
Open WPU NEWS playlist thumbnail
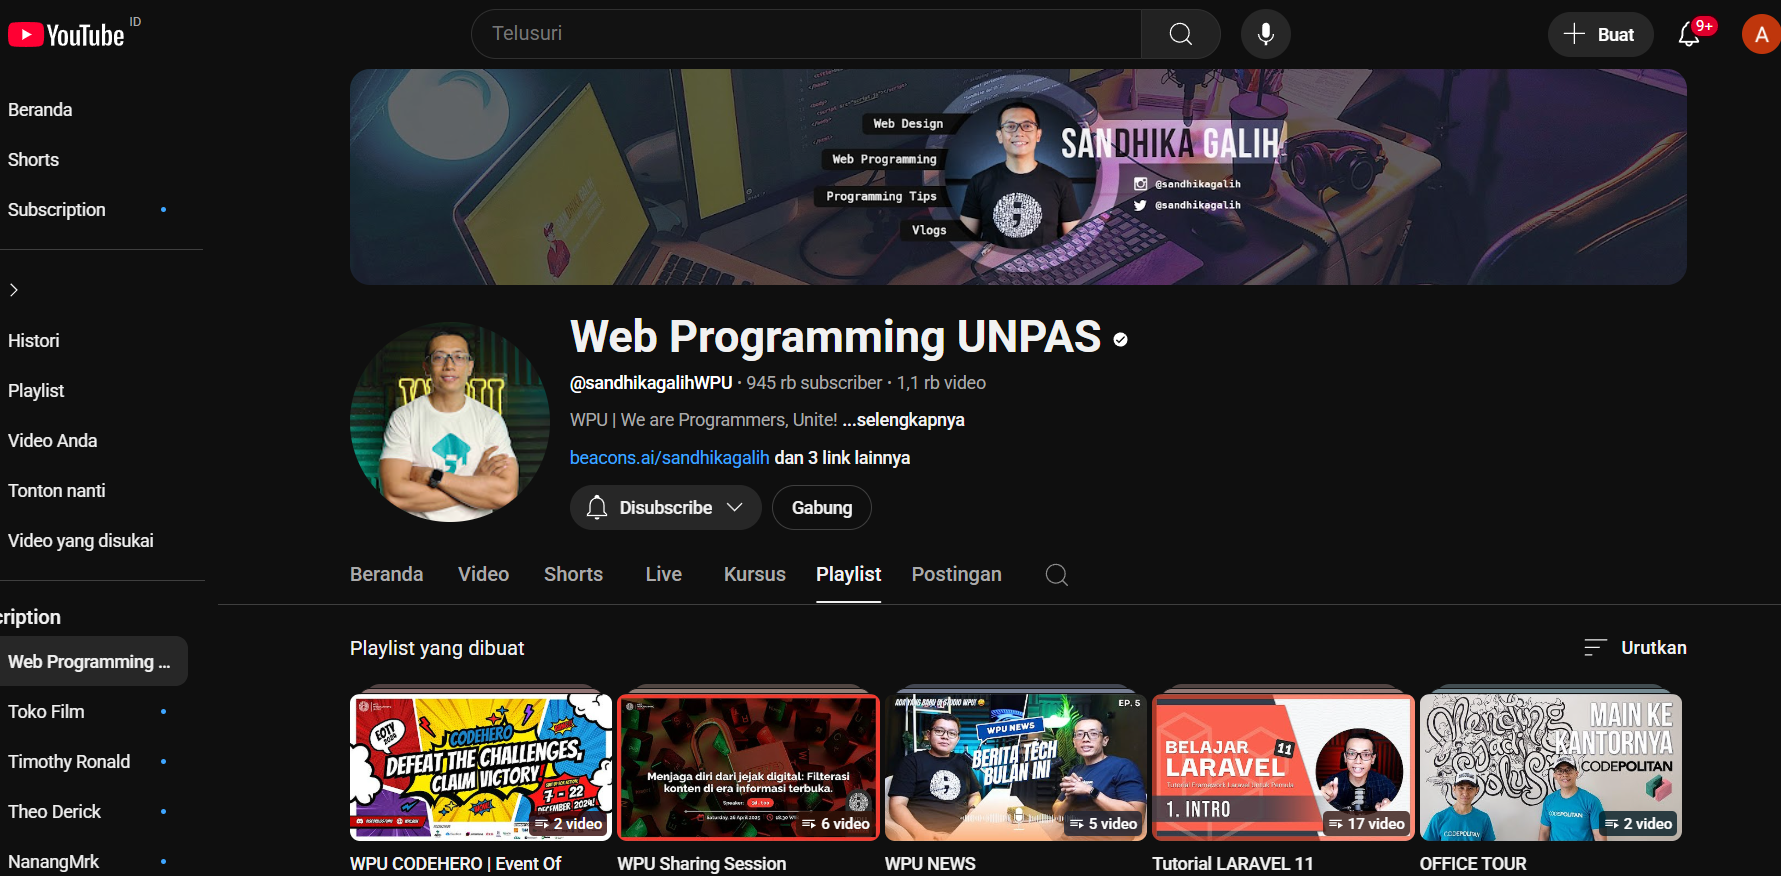tap(1016, 767)
